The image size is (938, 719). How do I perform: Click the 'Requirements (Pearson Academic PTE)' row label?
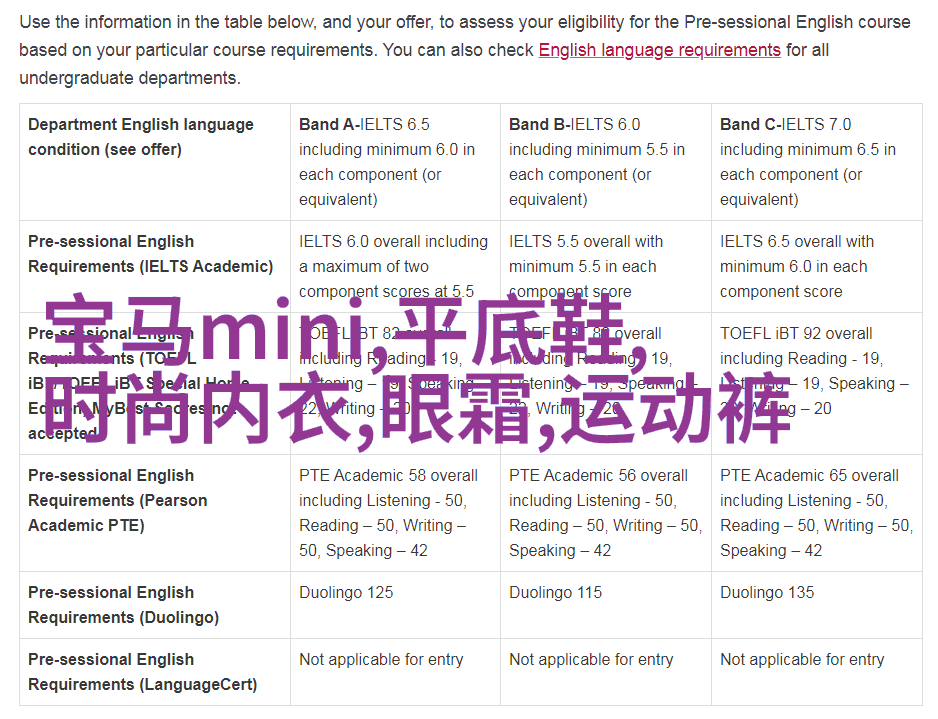[x=155, y=513]
